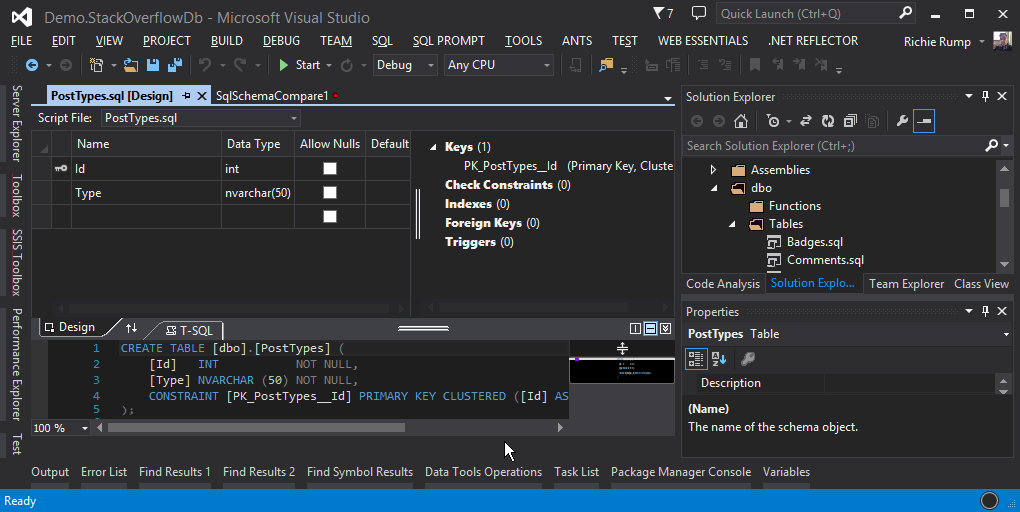Open the Data Tools Operations tab
Screen dimensions: 1020x512
[x=483, y=472]
